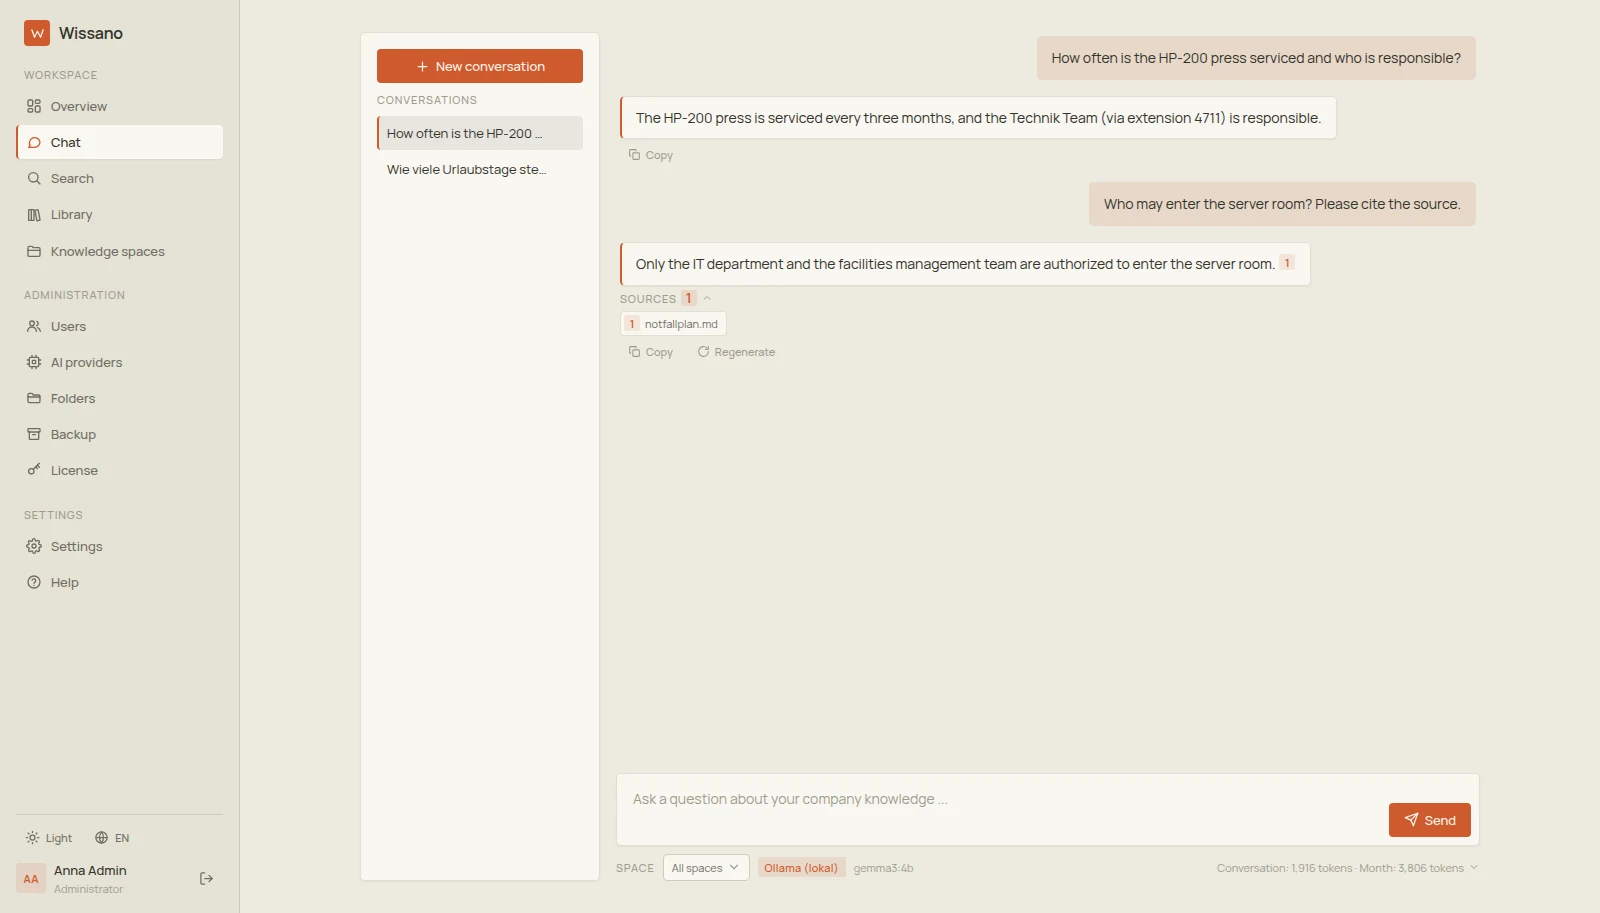Open the All spaces dropdown
The width and height of the screenshot is (1600, 913).
tap(706, 868)
